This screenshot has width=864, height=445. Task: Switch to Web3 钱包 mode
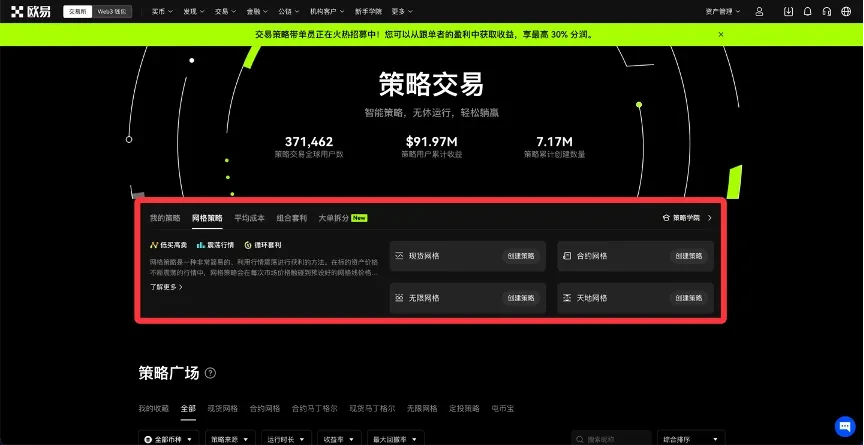[113, 12]
